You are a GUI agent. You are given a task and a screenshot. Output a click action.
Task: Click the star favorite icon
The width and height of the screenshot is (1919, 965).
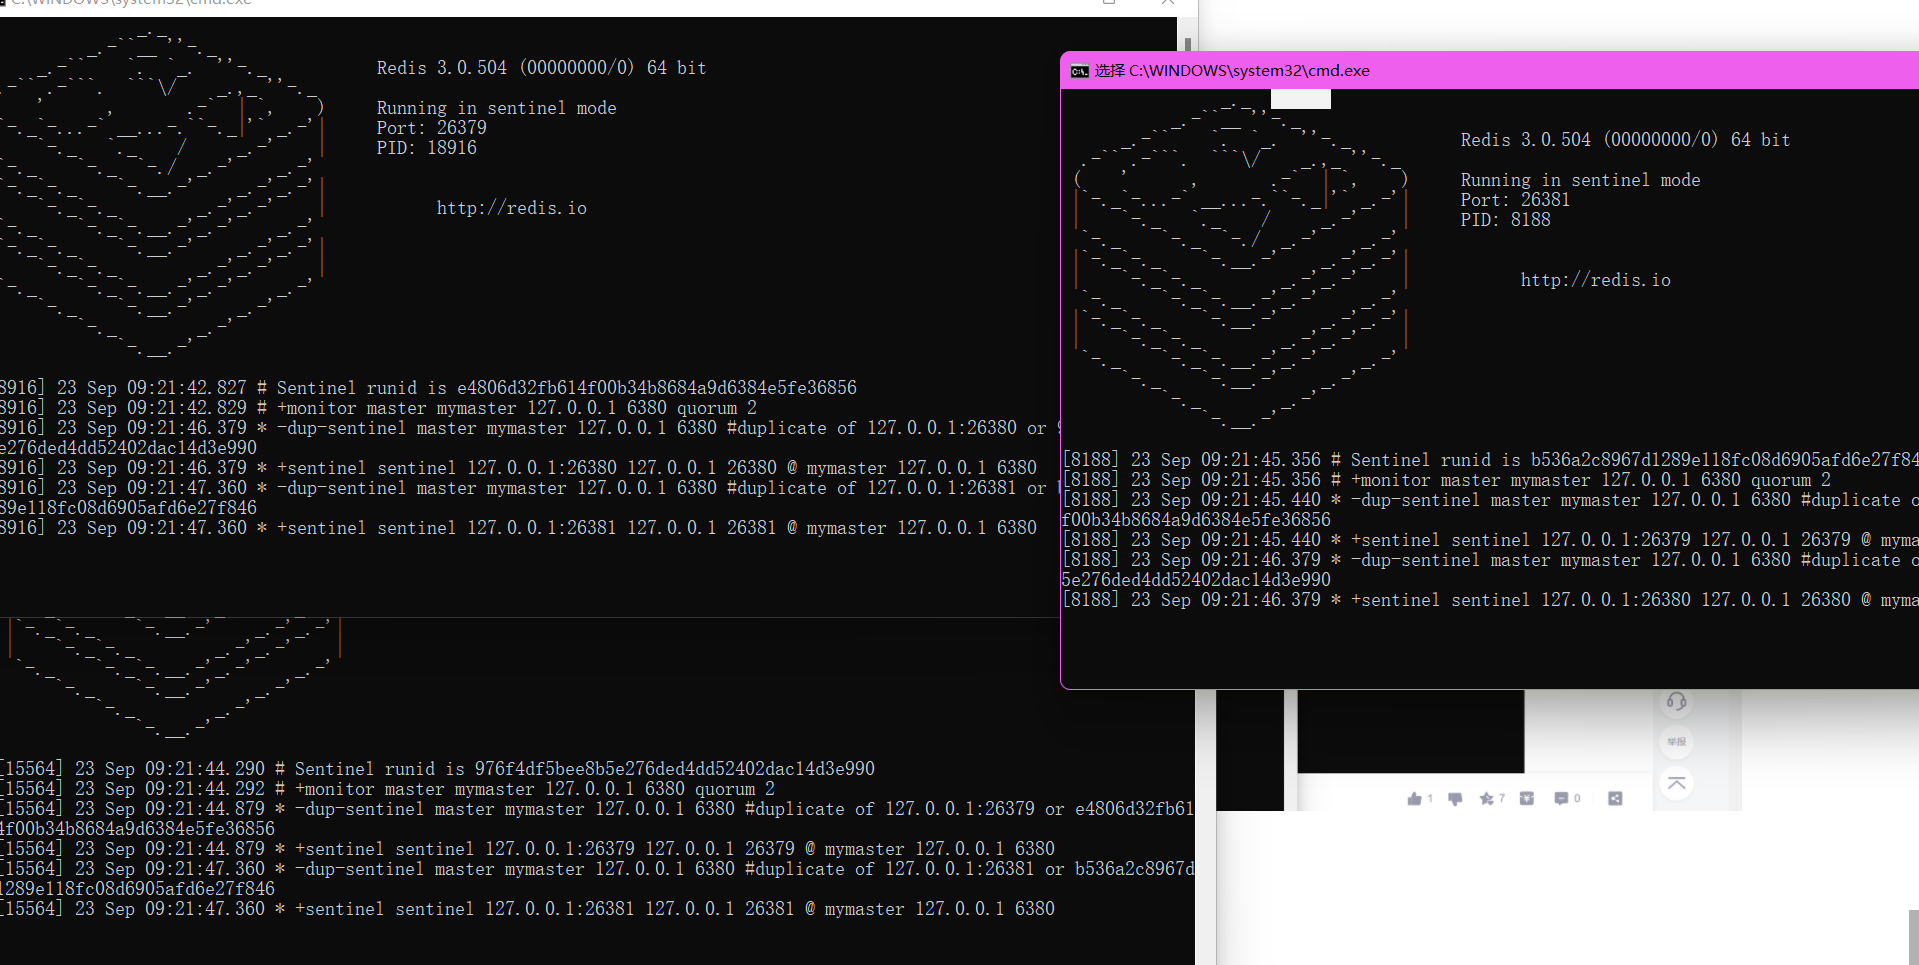(x=1487, y=798)
